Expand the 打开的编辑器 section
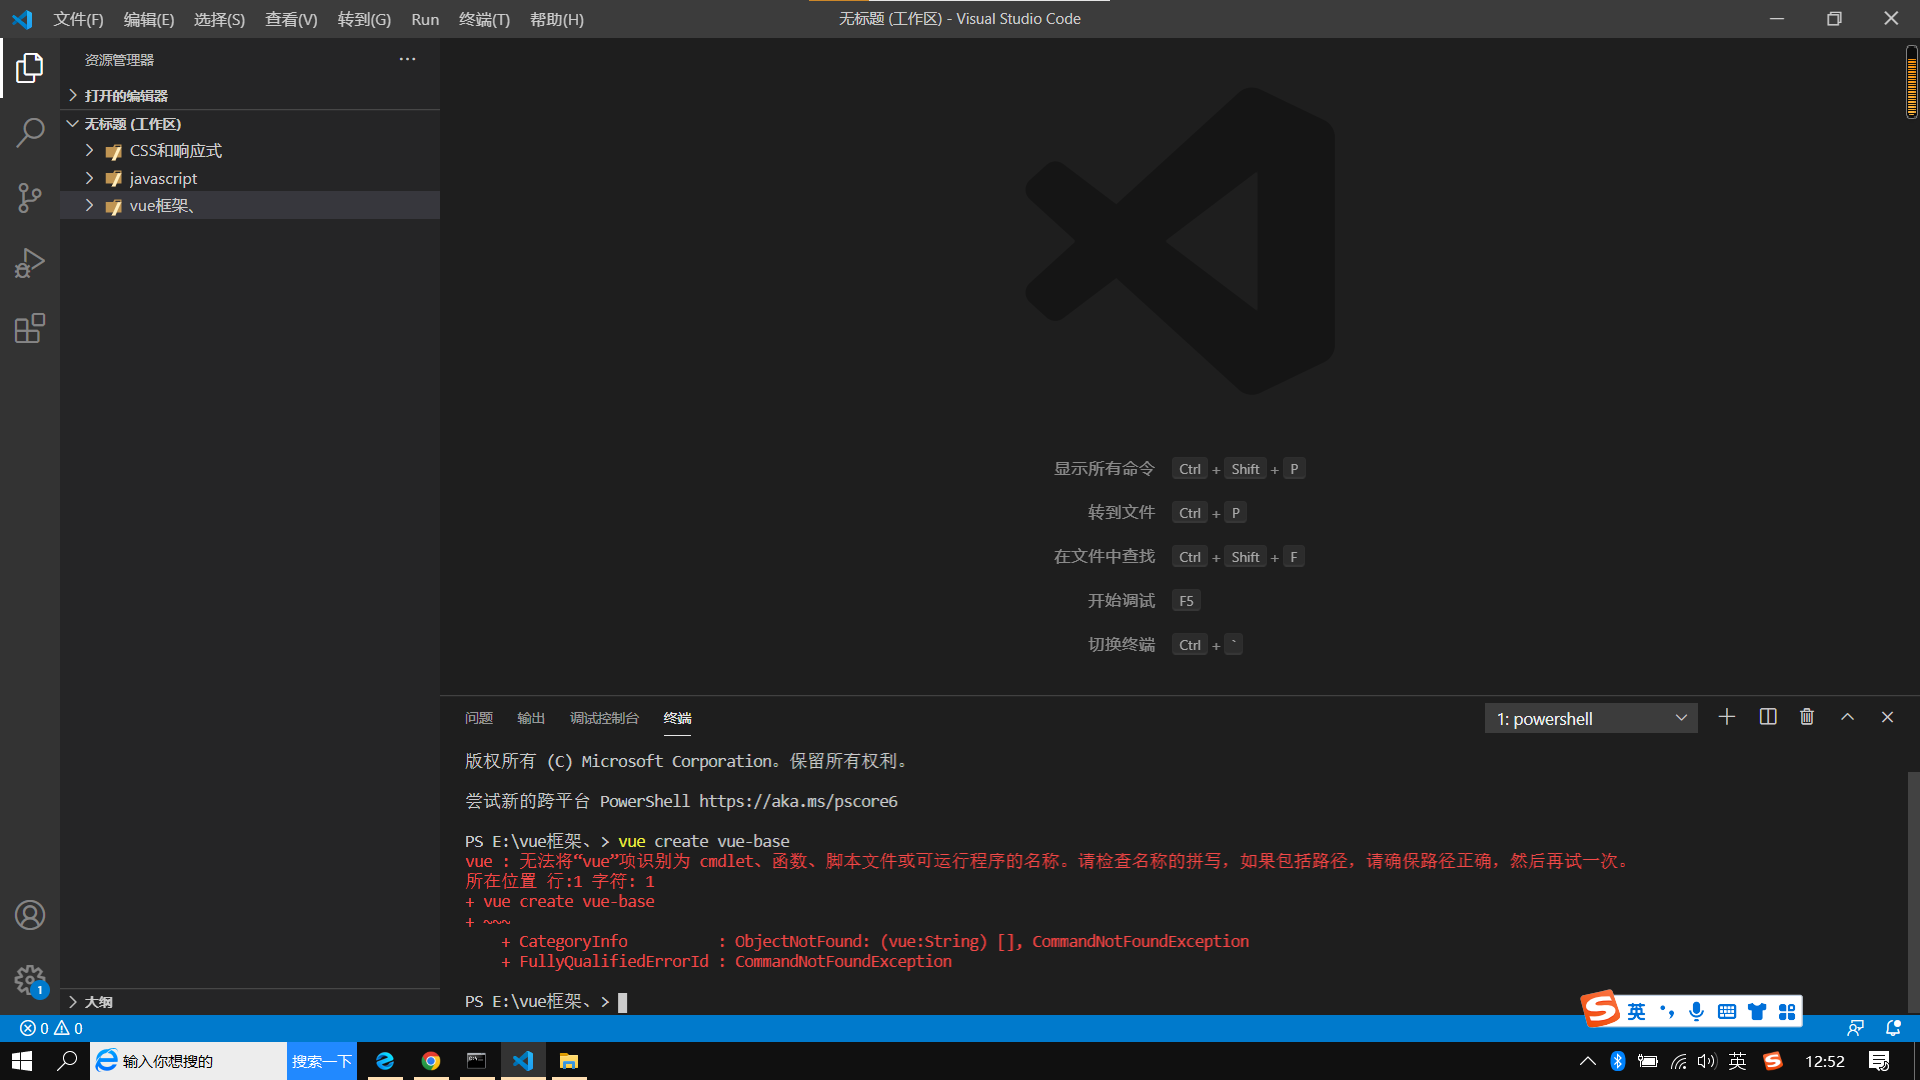Screen dimensions: 1920x1080 (250, 95)
